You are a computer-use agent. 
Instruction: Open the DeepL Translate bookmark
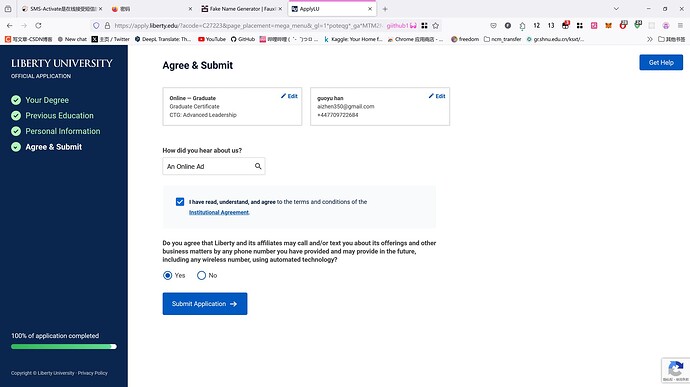click(163, 39)
